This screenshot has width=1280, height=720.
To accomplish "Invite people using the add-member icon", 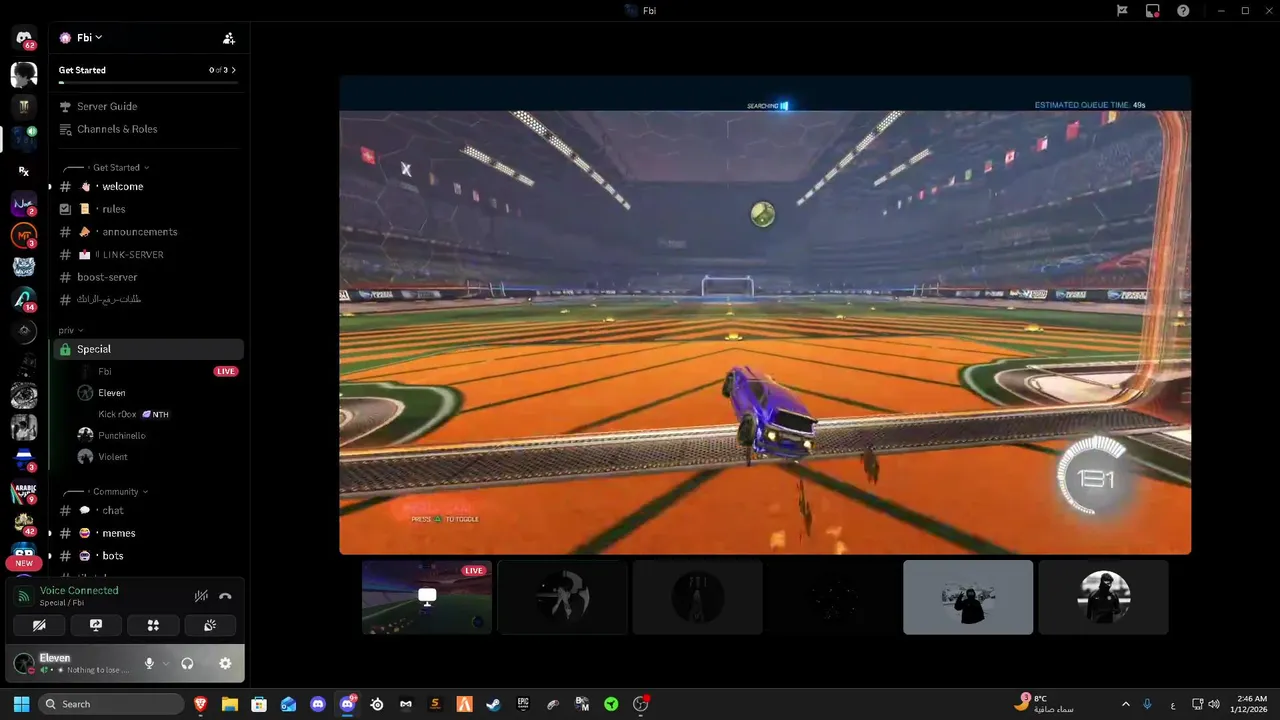I will click(x=229, y=38).
